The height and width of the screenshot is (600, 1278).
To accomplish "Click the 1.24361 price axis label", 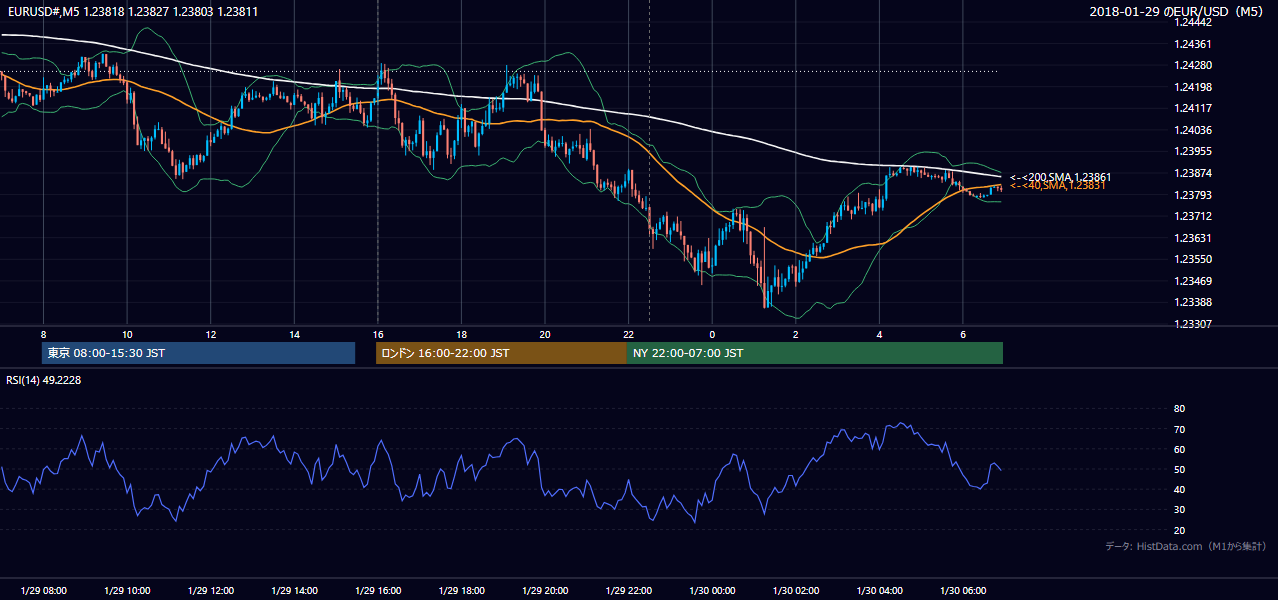I will click(x=1194, y=44).
